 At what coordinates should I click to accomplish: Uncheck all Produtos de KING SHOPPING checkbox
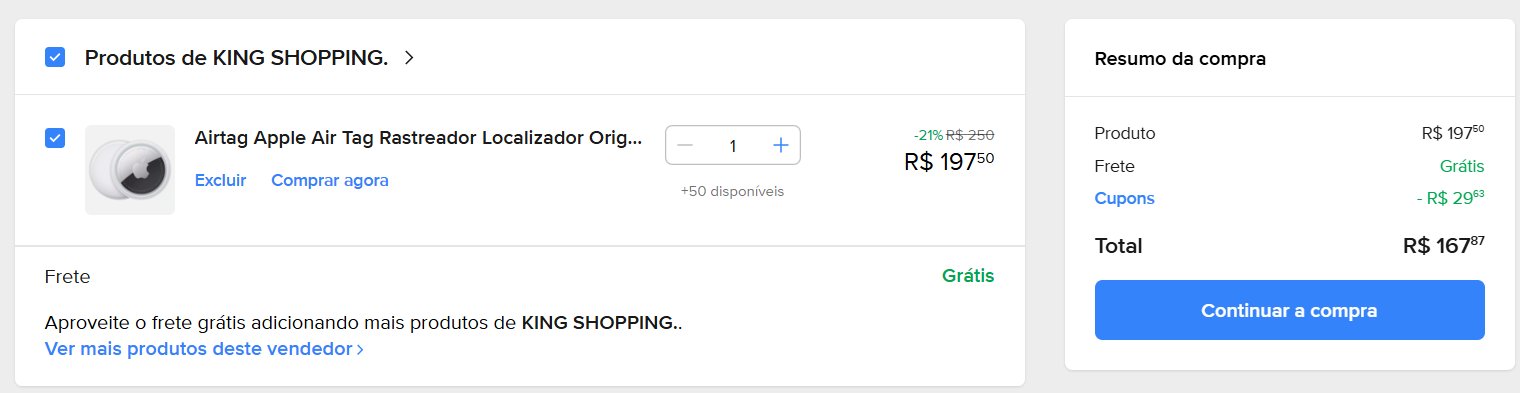55,57
